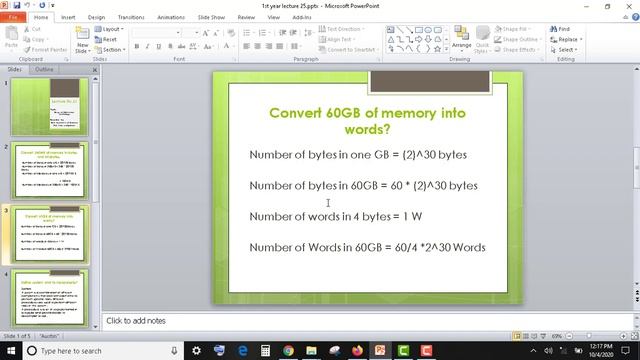Viewport: 640px width, 360px height.
Task: Click the PowerPoint icon in the taskbar
Action: pos(380,351)
